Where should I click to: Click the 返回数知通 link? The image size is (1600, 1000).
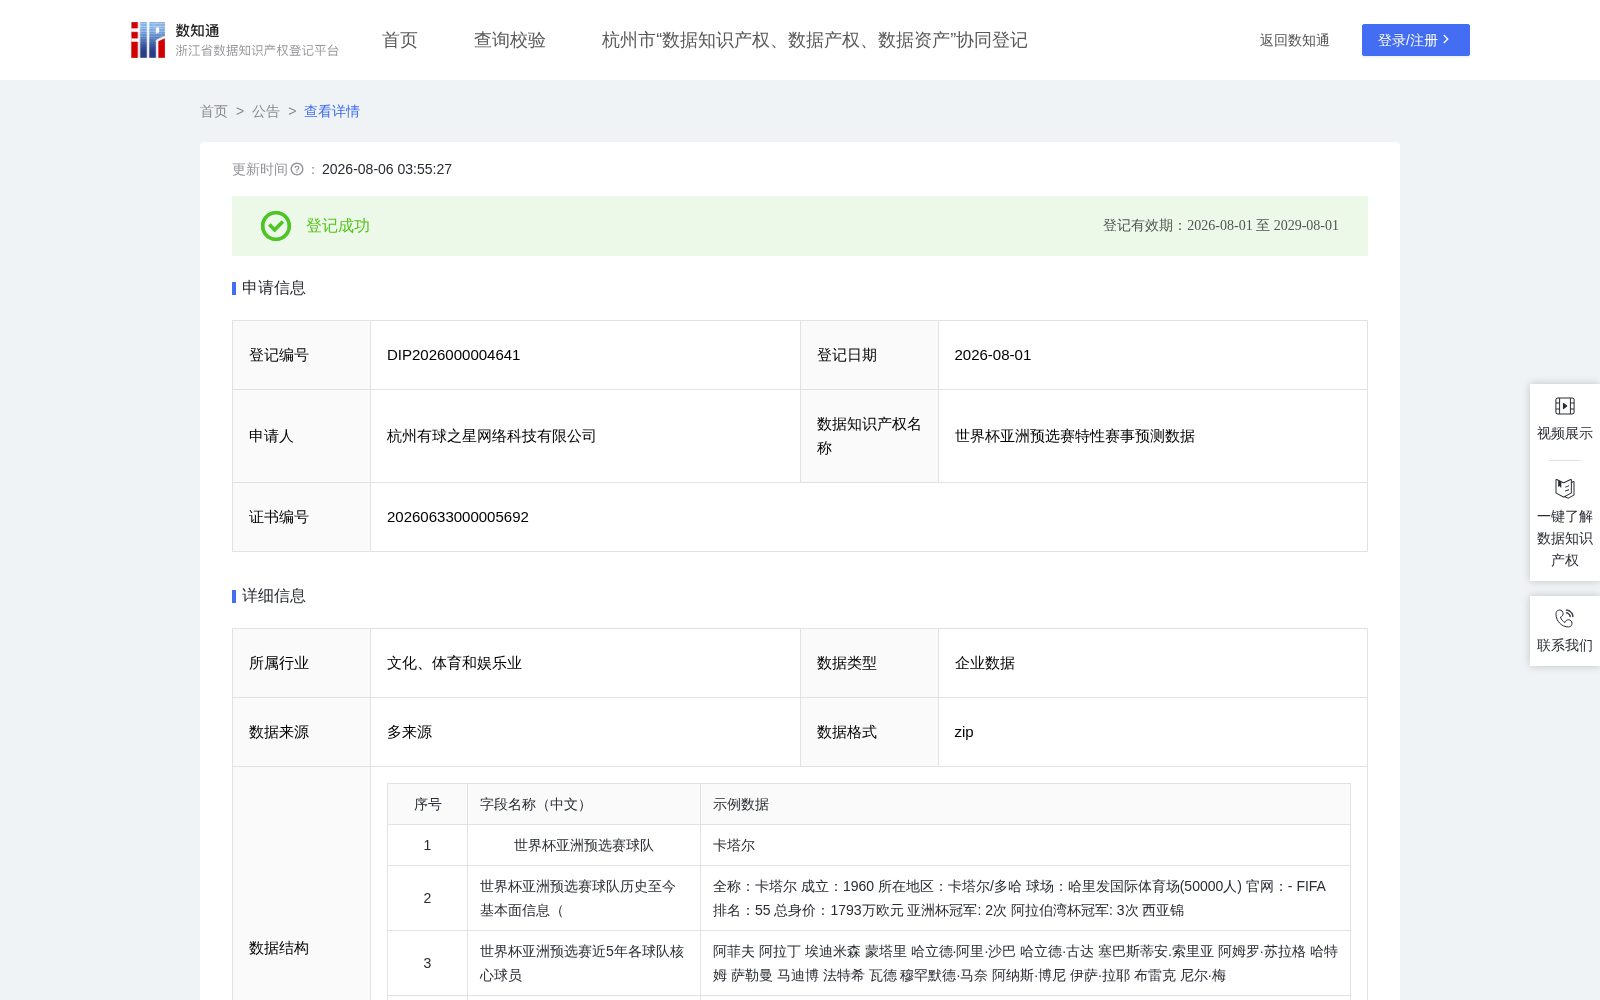(x=1295, y=40)
